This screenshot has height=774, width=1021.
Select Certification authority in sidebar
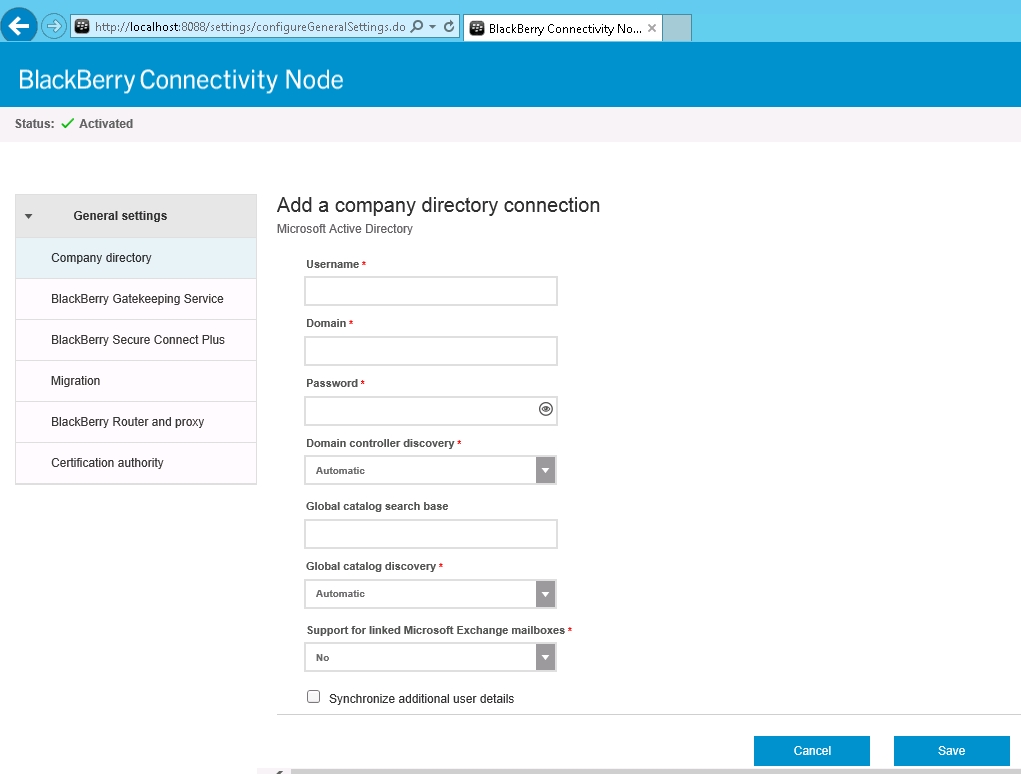click(107, 463)
